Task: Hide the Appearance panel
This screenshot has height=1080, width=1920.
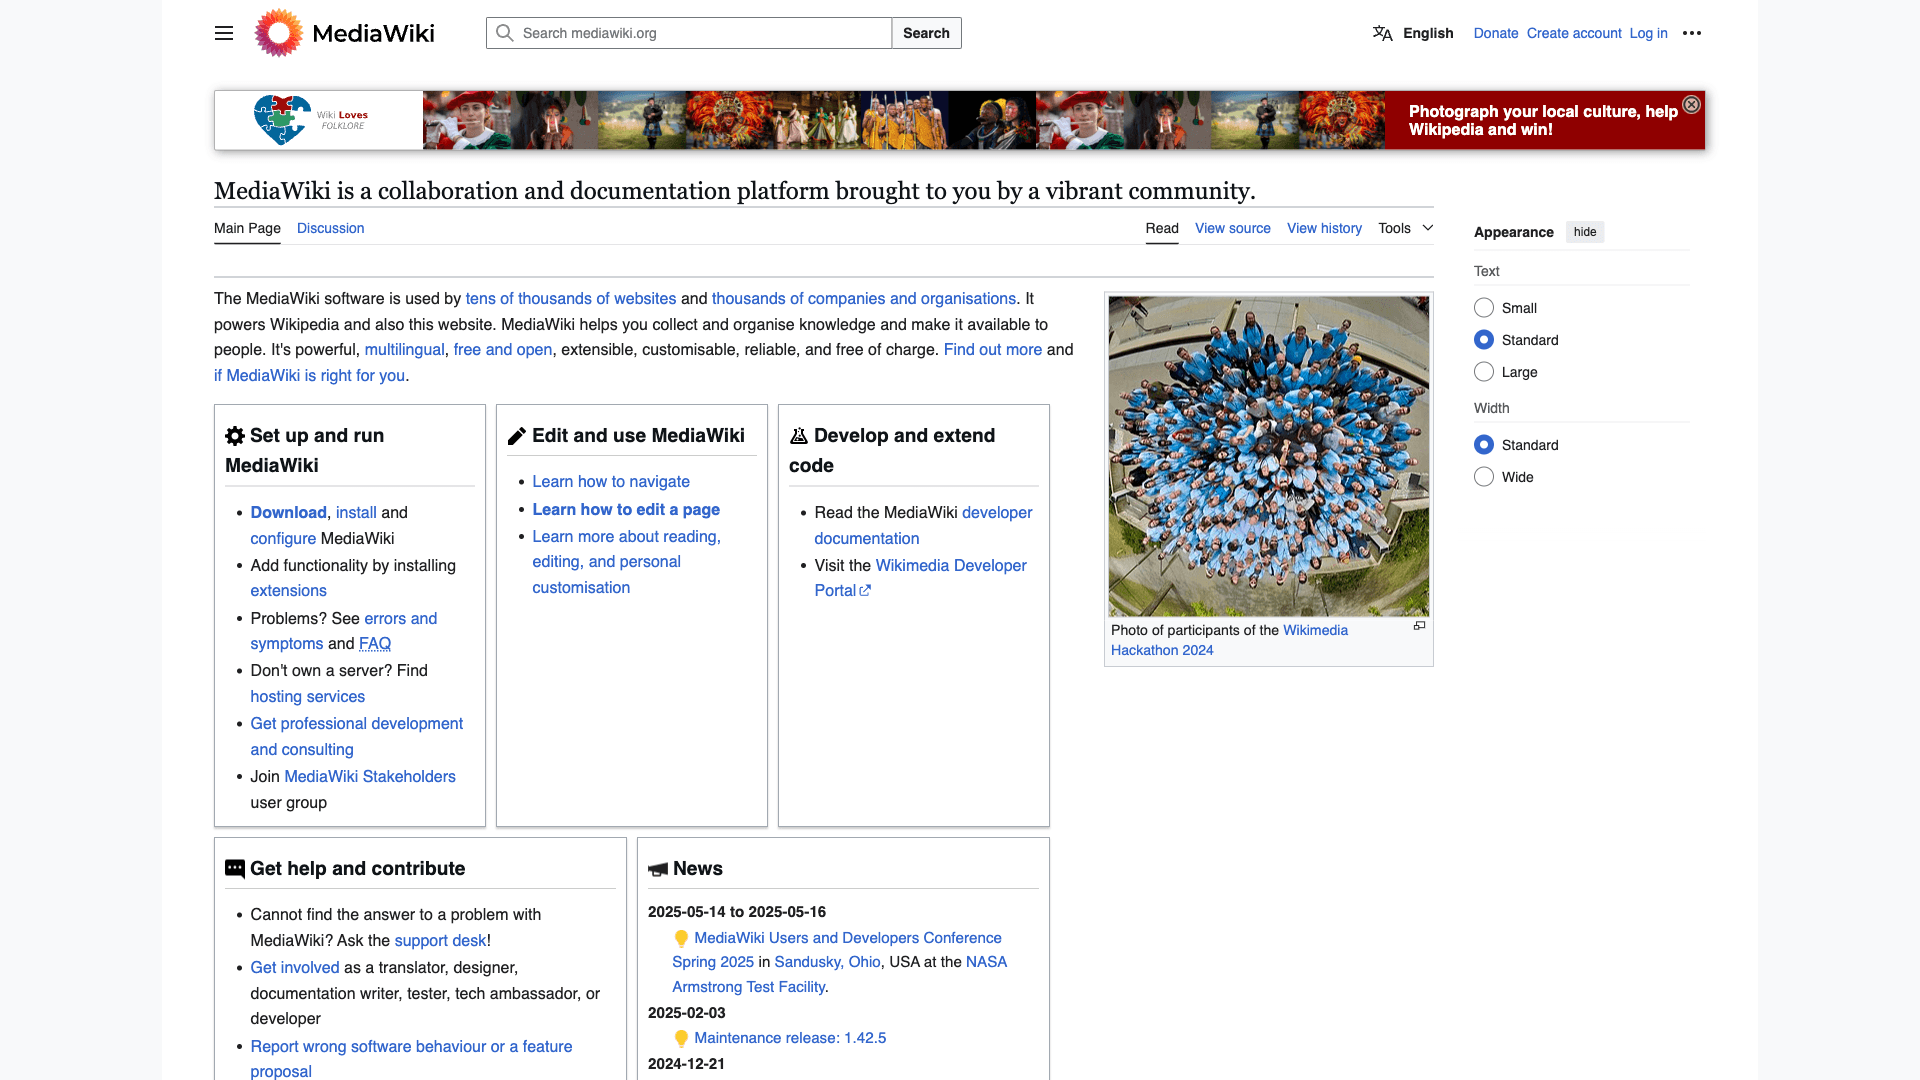Action: click(x=1585, y=232)
